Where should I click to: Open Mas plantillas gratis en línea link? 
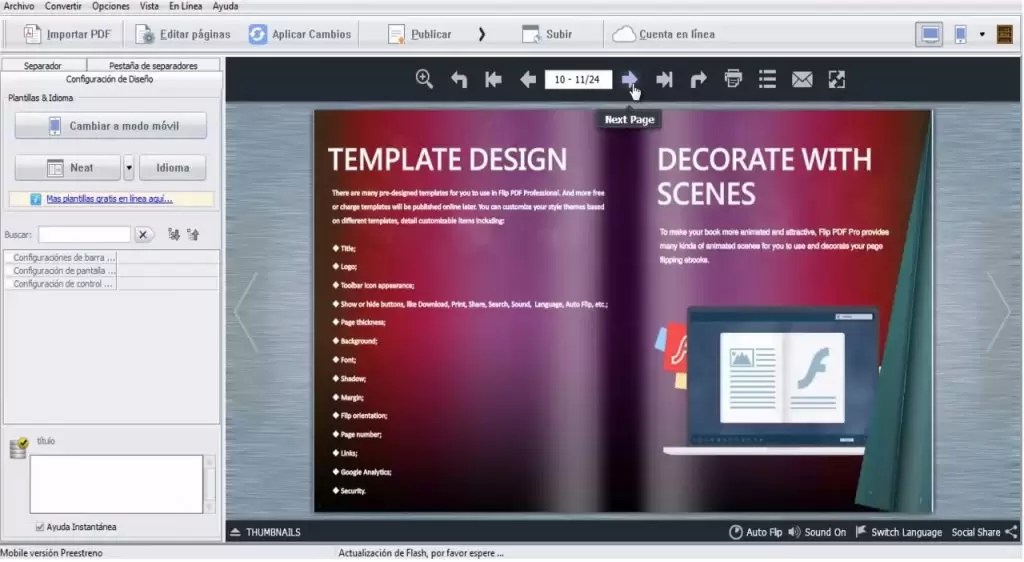click(109, 198)
